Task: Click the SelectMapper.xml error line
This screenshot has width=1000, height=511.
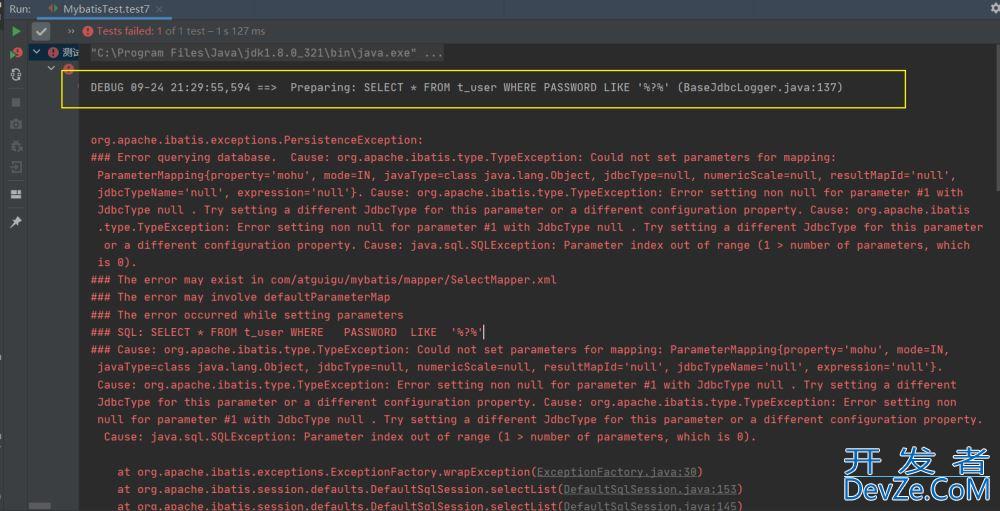Action: point(323,280)
